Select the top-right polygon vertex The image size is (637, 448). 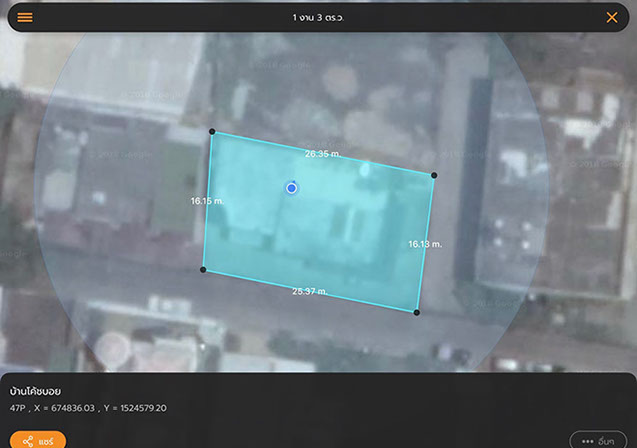(x=434, y=175)
